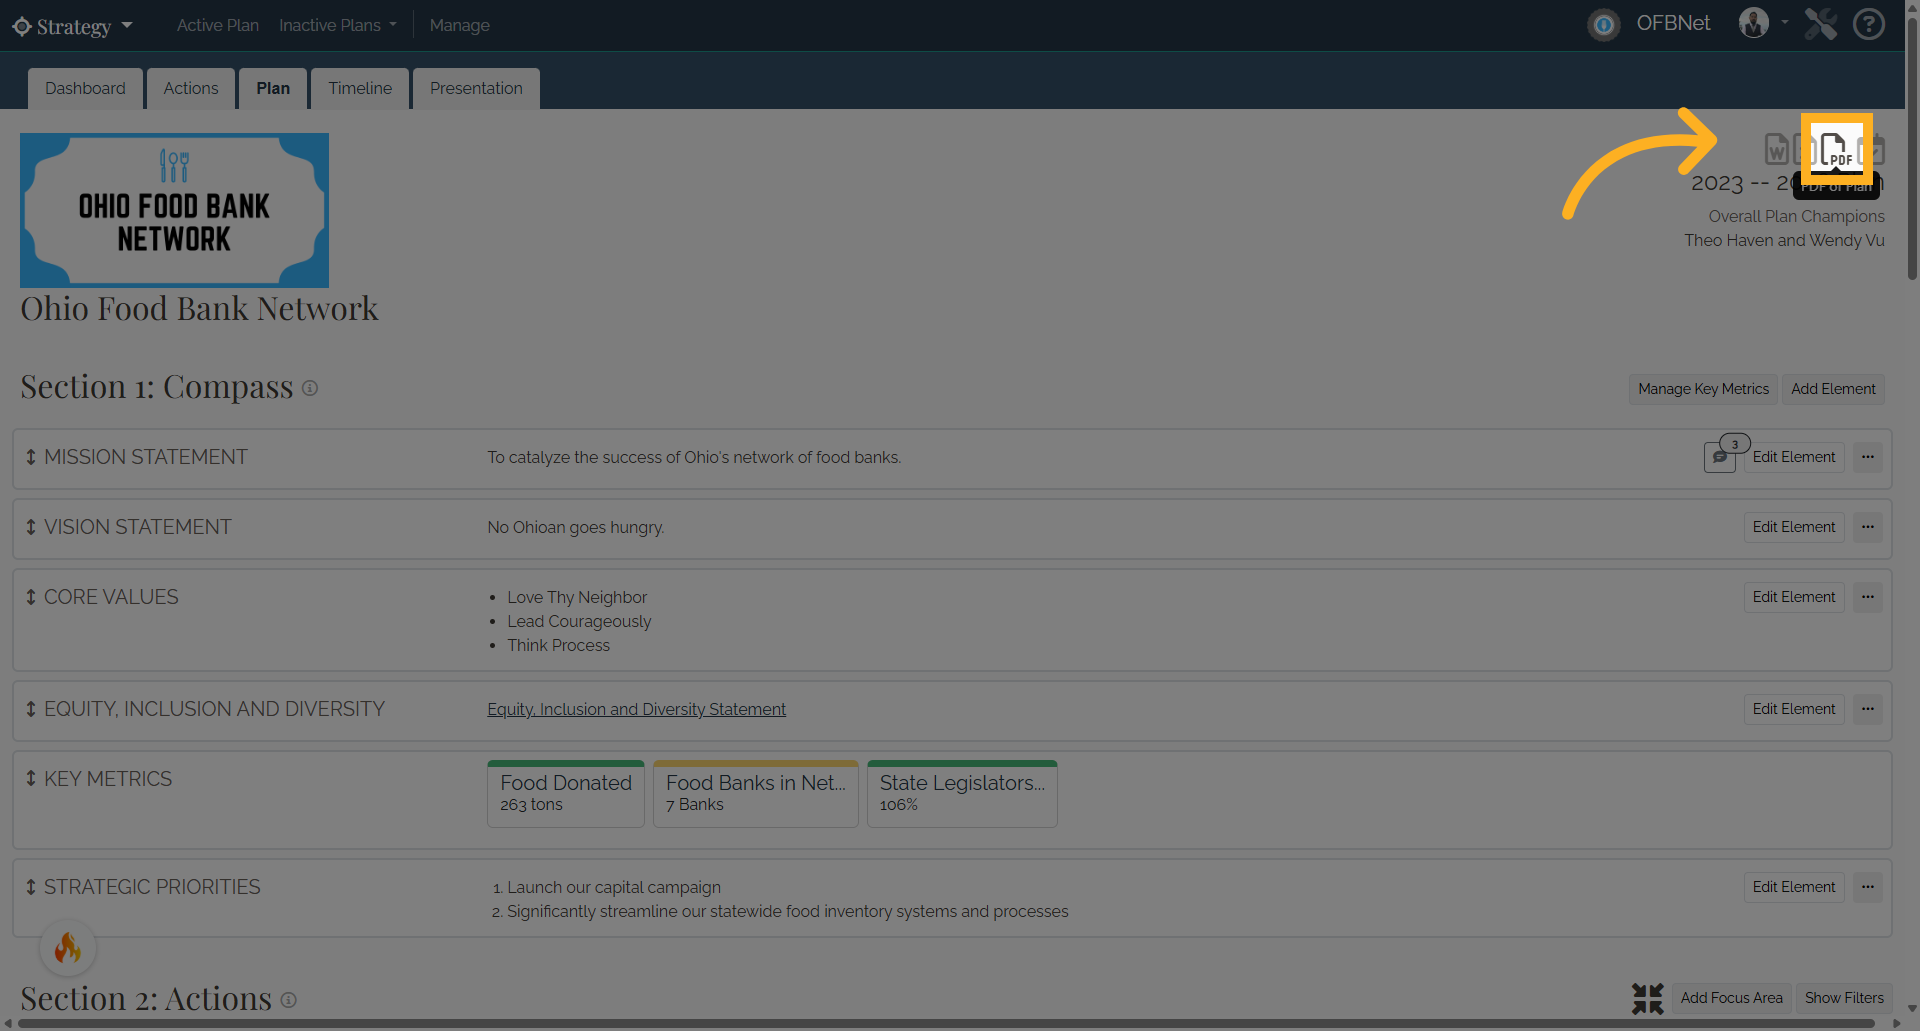The image size is (1920, 1031).
Task: Click info icon beside Section 1: Compass
Action: point(310,388)
